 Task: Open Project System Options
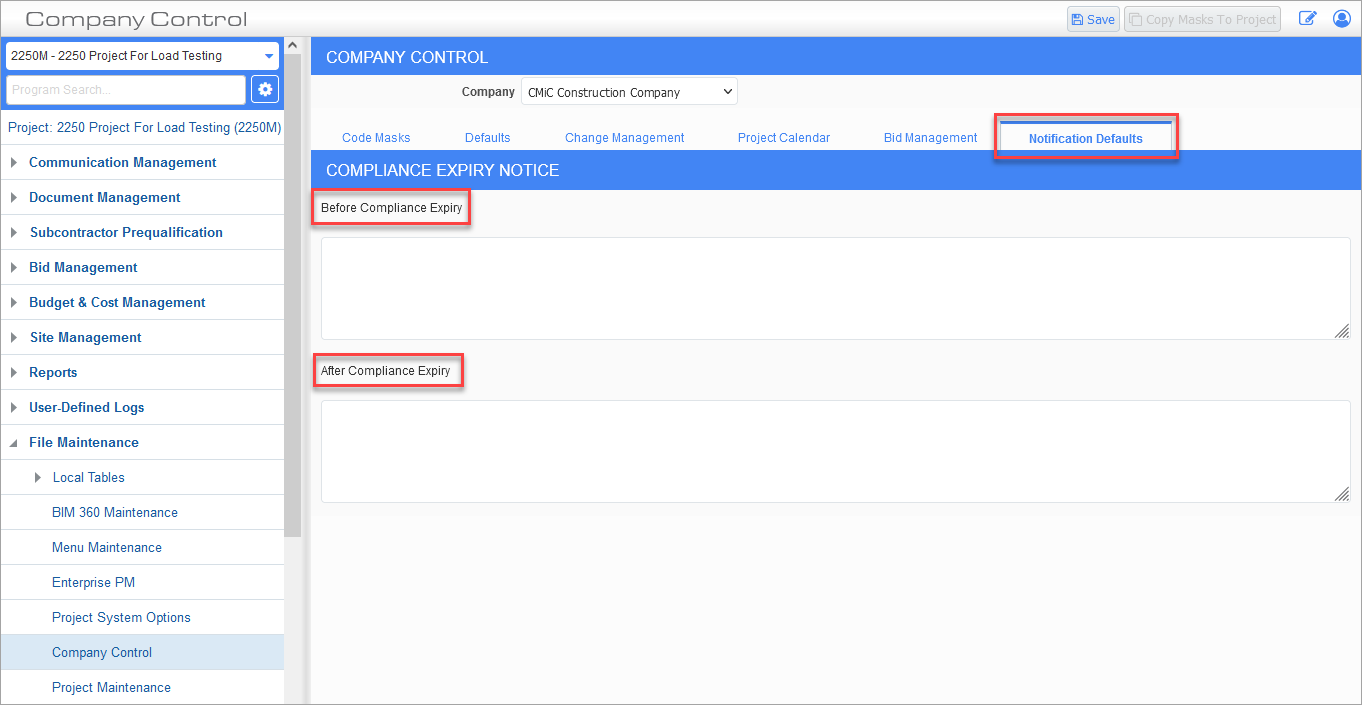[121, 617]
